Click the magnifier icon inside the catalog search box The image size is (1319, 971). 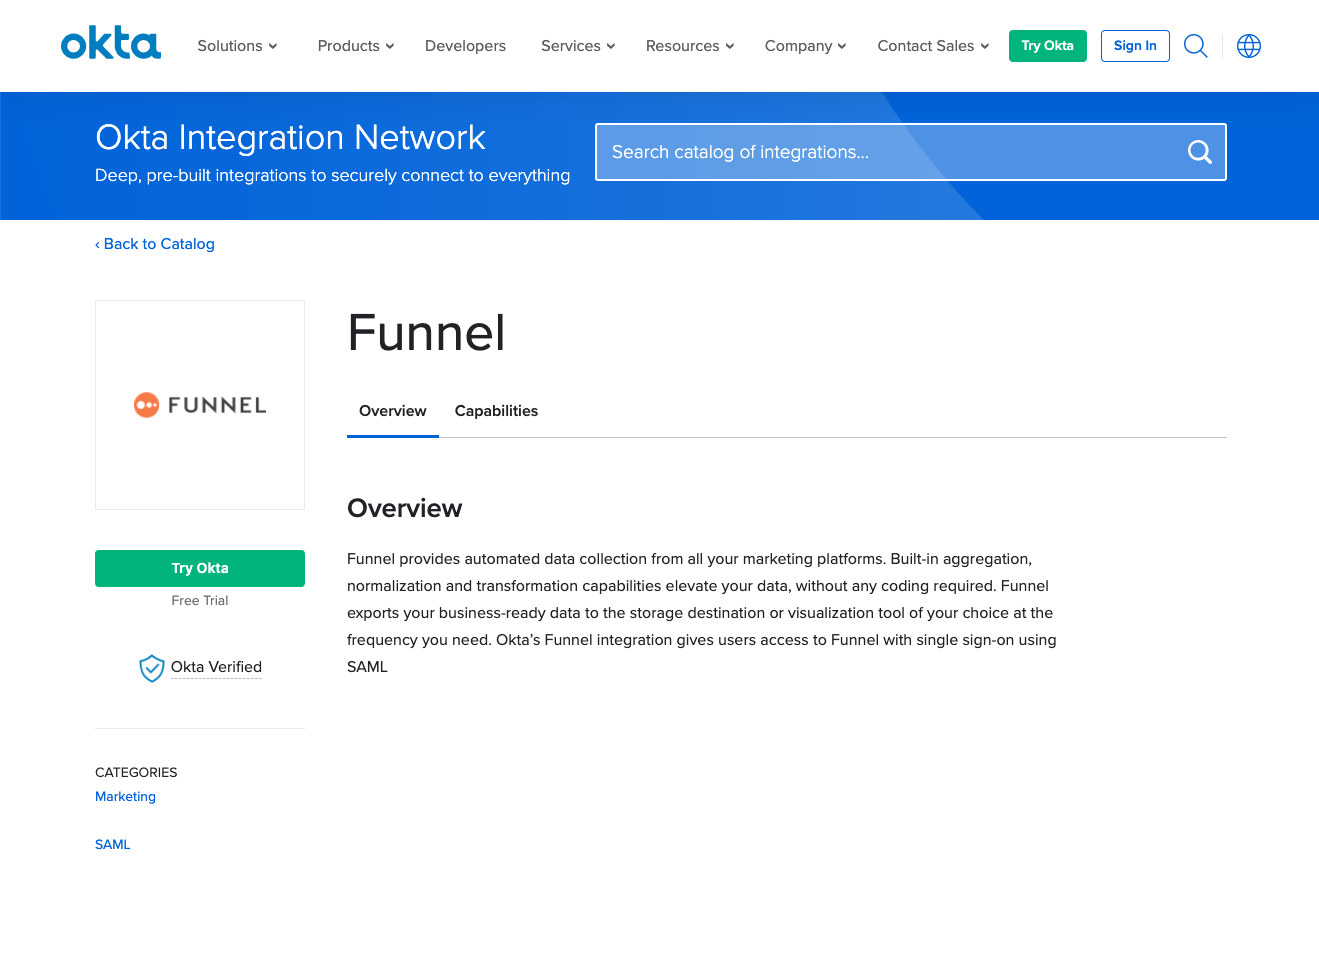(1199, 152)
